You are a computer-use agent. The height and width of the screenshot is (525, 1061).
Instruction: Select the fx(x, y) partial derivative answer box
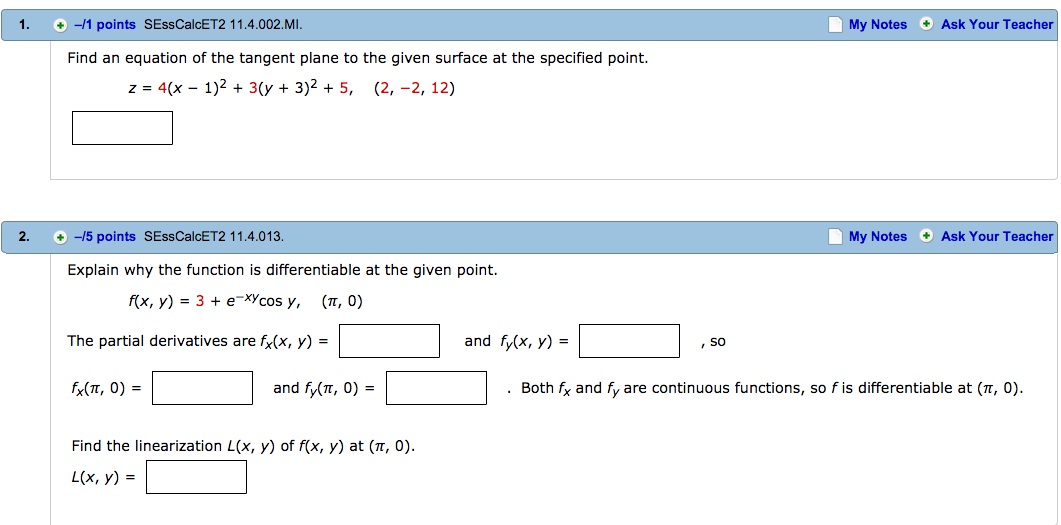[x=390, y=341]
